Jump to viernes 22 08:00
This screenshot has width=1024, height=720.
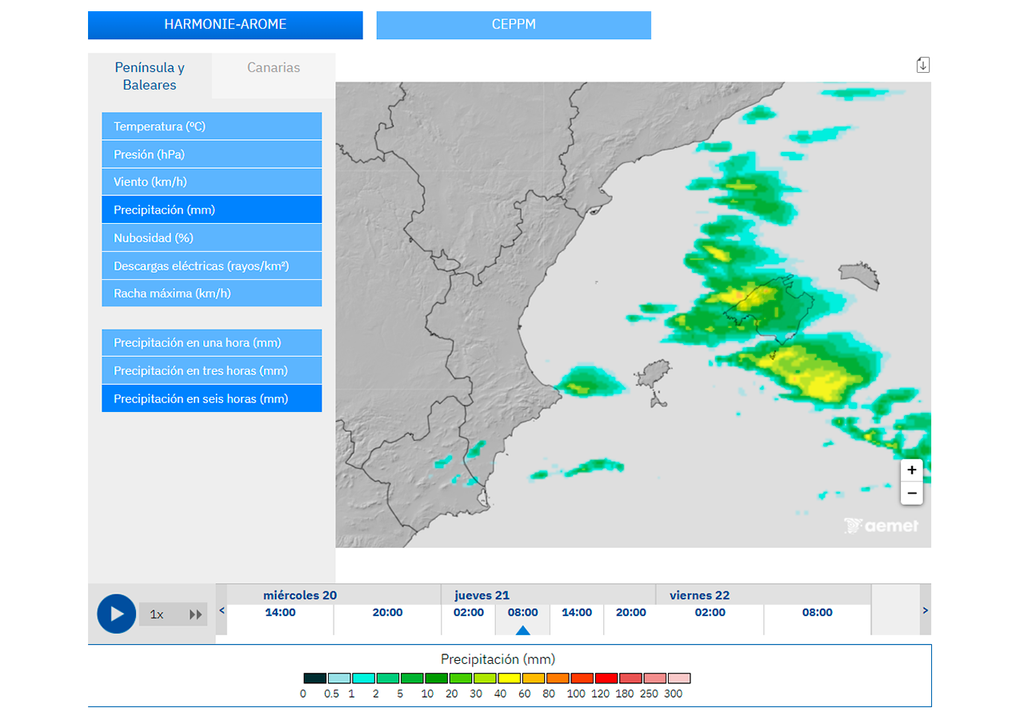click(817, 612)
